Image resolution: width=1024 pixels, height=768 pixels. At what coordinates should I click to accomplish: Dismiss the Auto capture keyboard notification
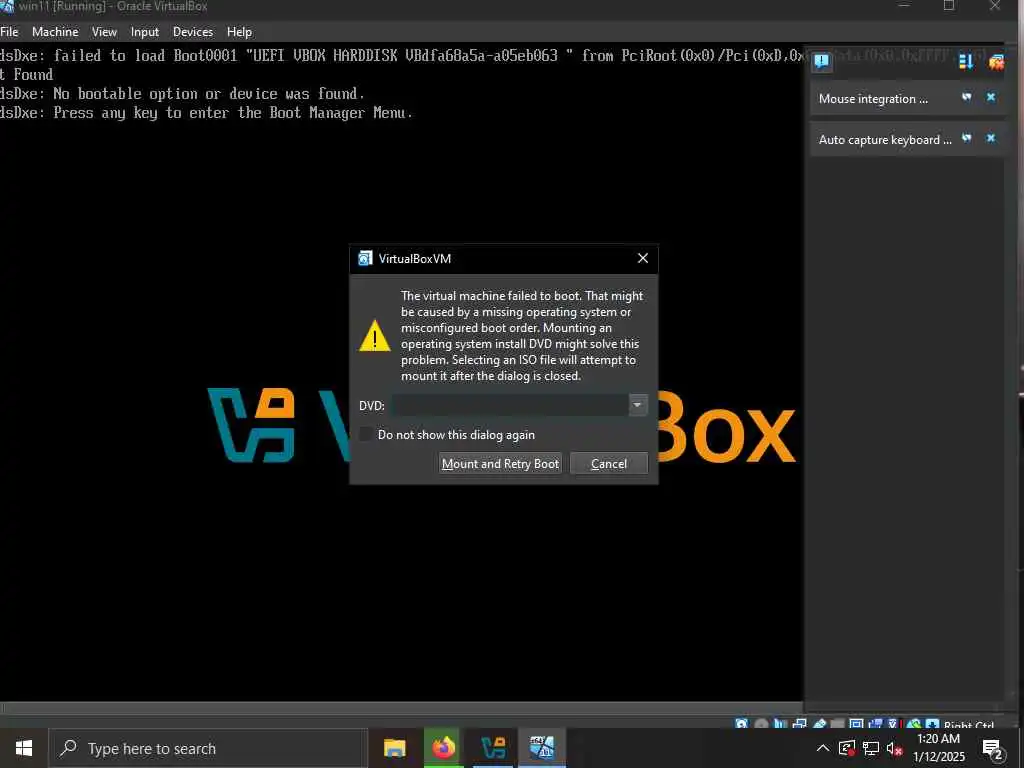pyautogui.click(x=991, y=138)
